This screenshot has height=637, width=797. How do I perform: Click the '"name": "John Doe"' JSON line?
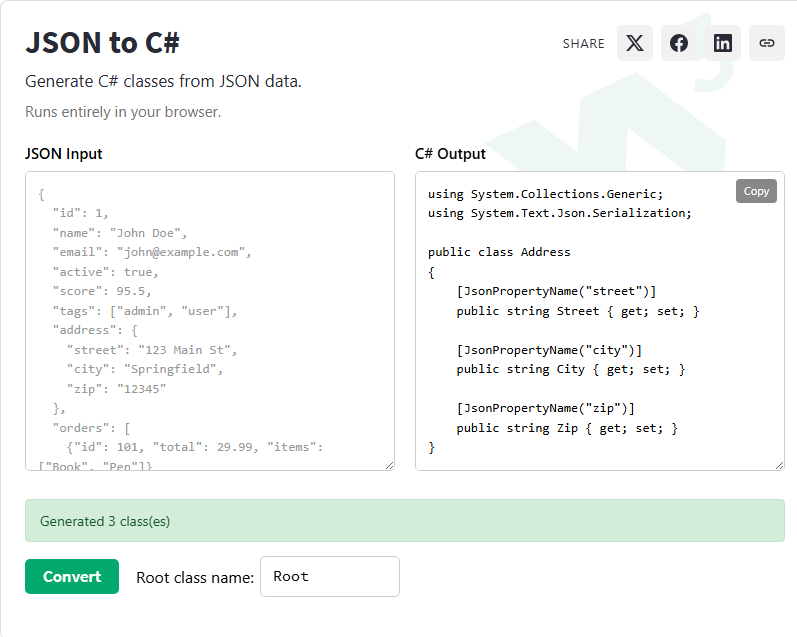(x=120, y=233)
